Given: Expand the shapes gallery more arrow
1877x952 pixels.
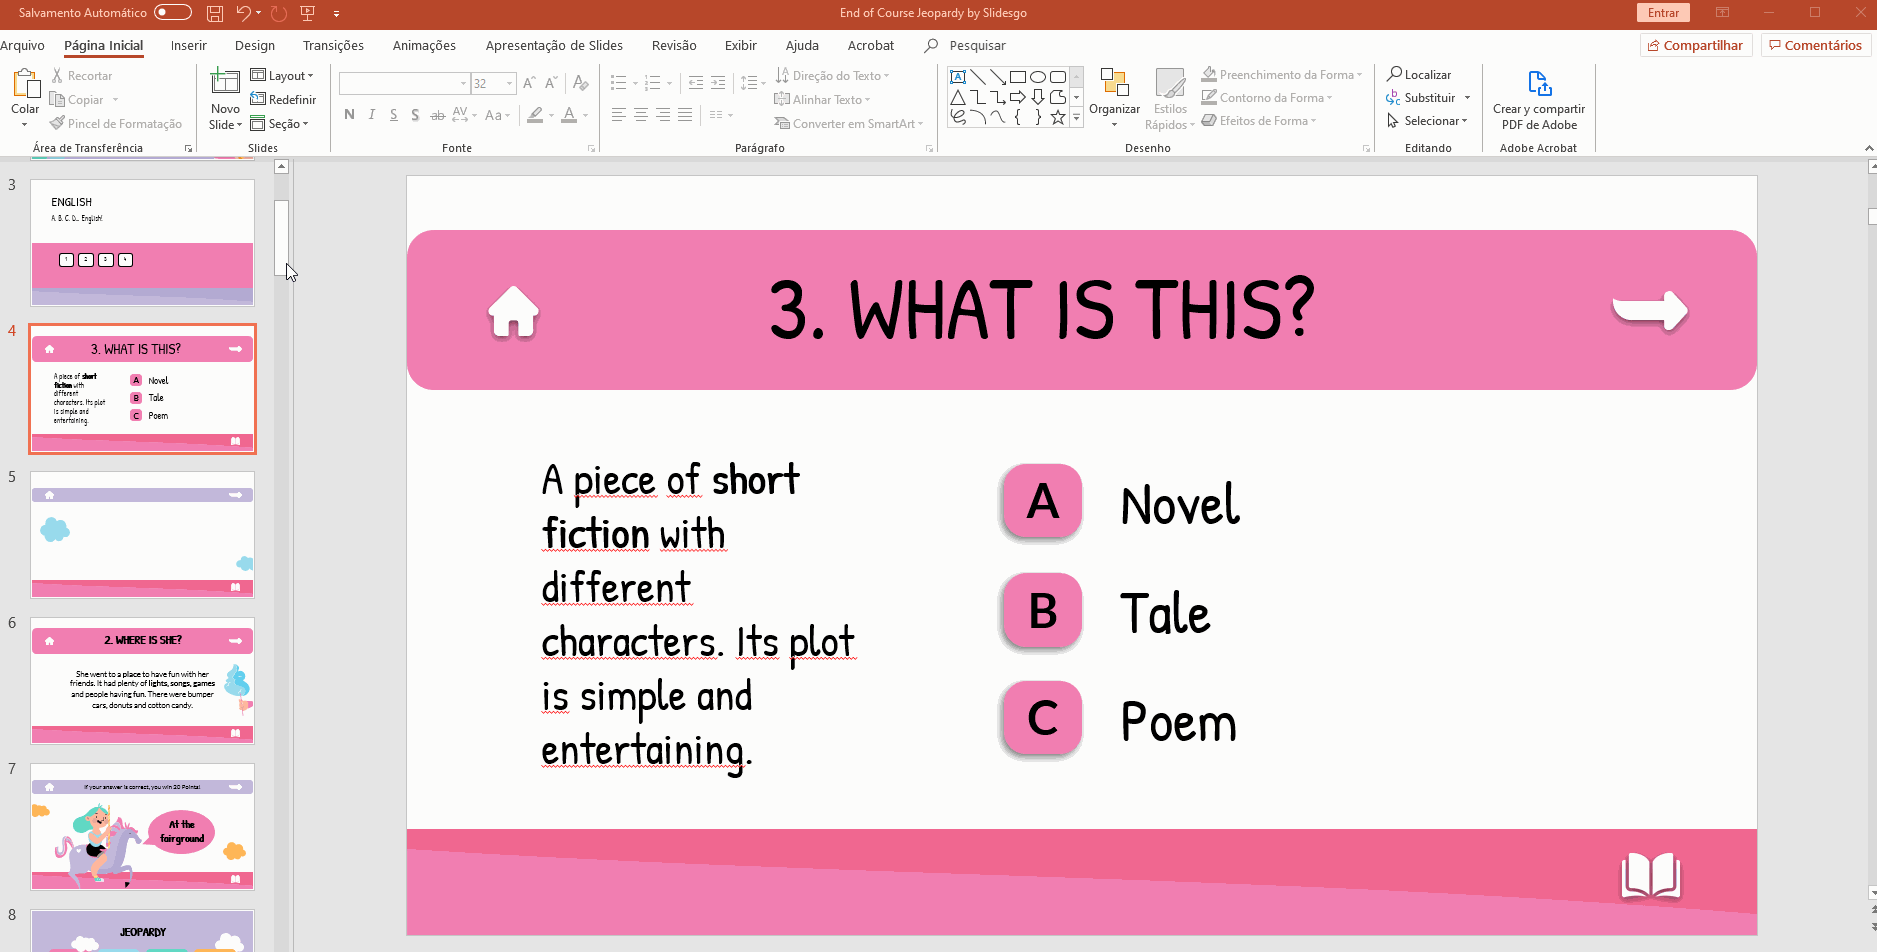Looking at the screenshot, I should coord(1077,118).
